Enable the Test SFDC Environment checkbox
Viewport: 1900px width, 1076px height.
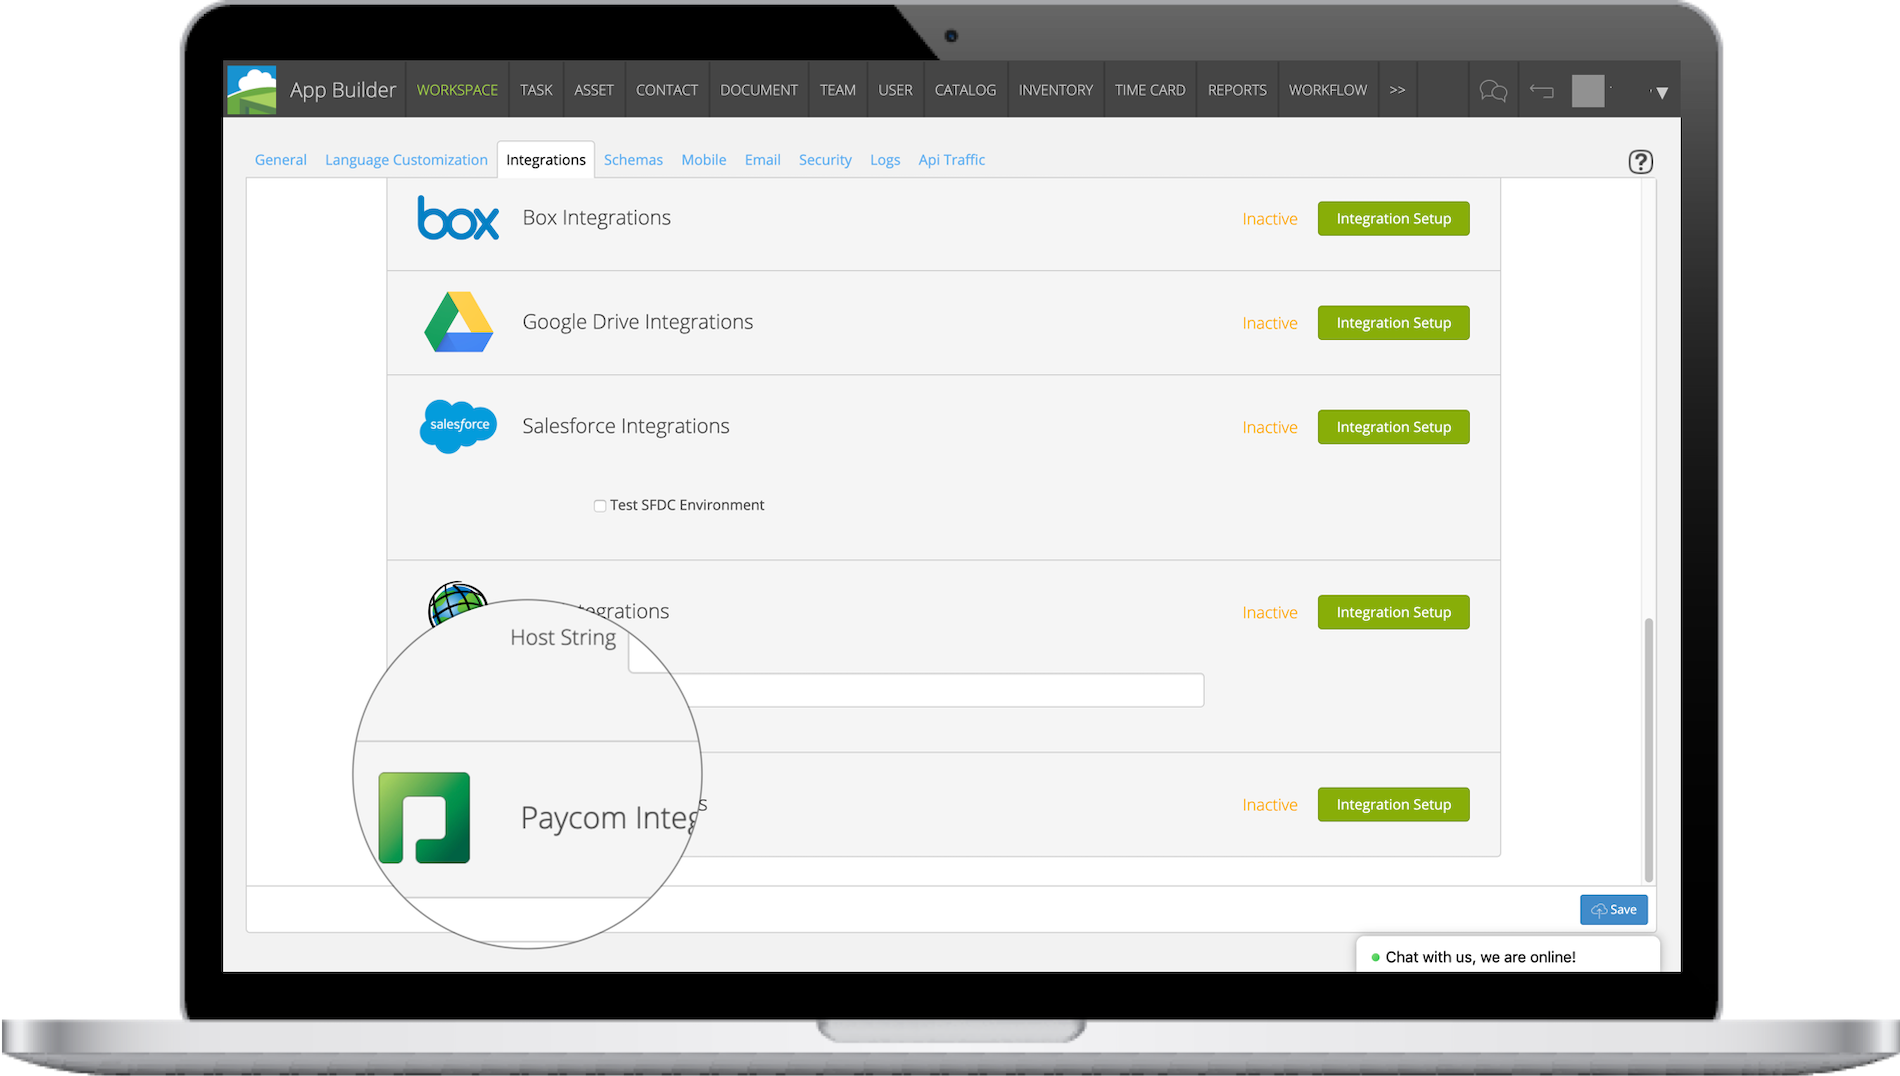point(600,505)
